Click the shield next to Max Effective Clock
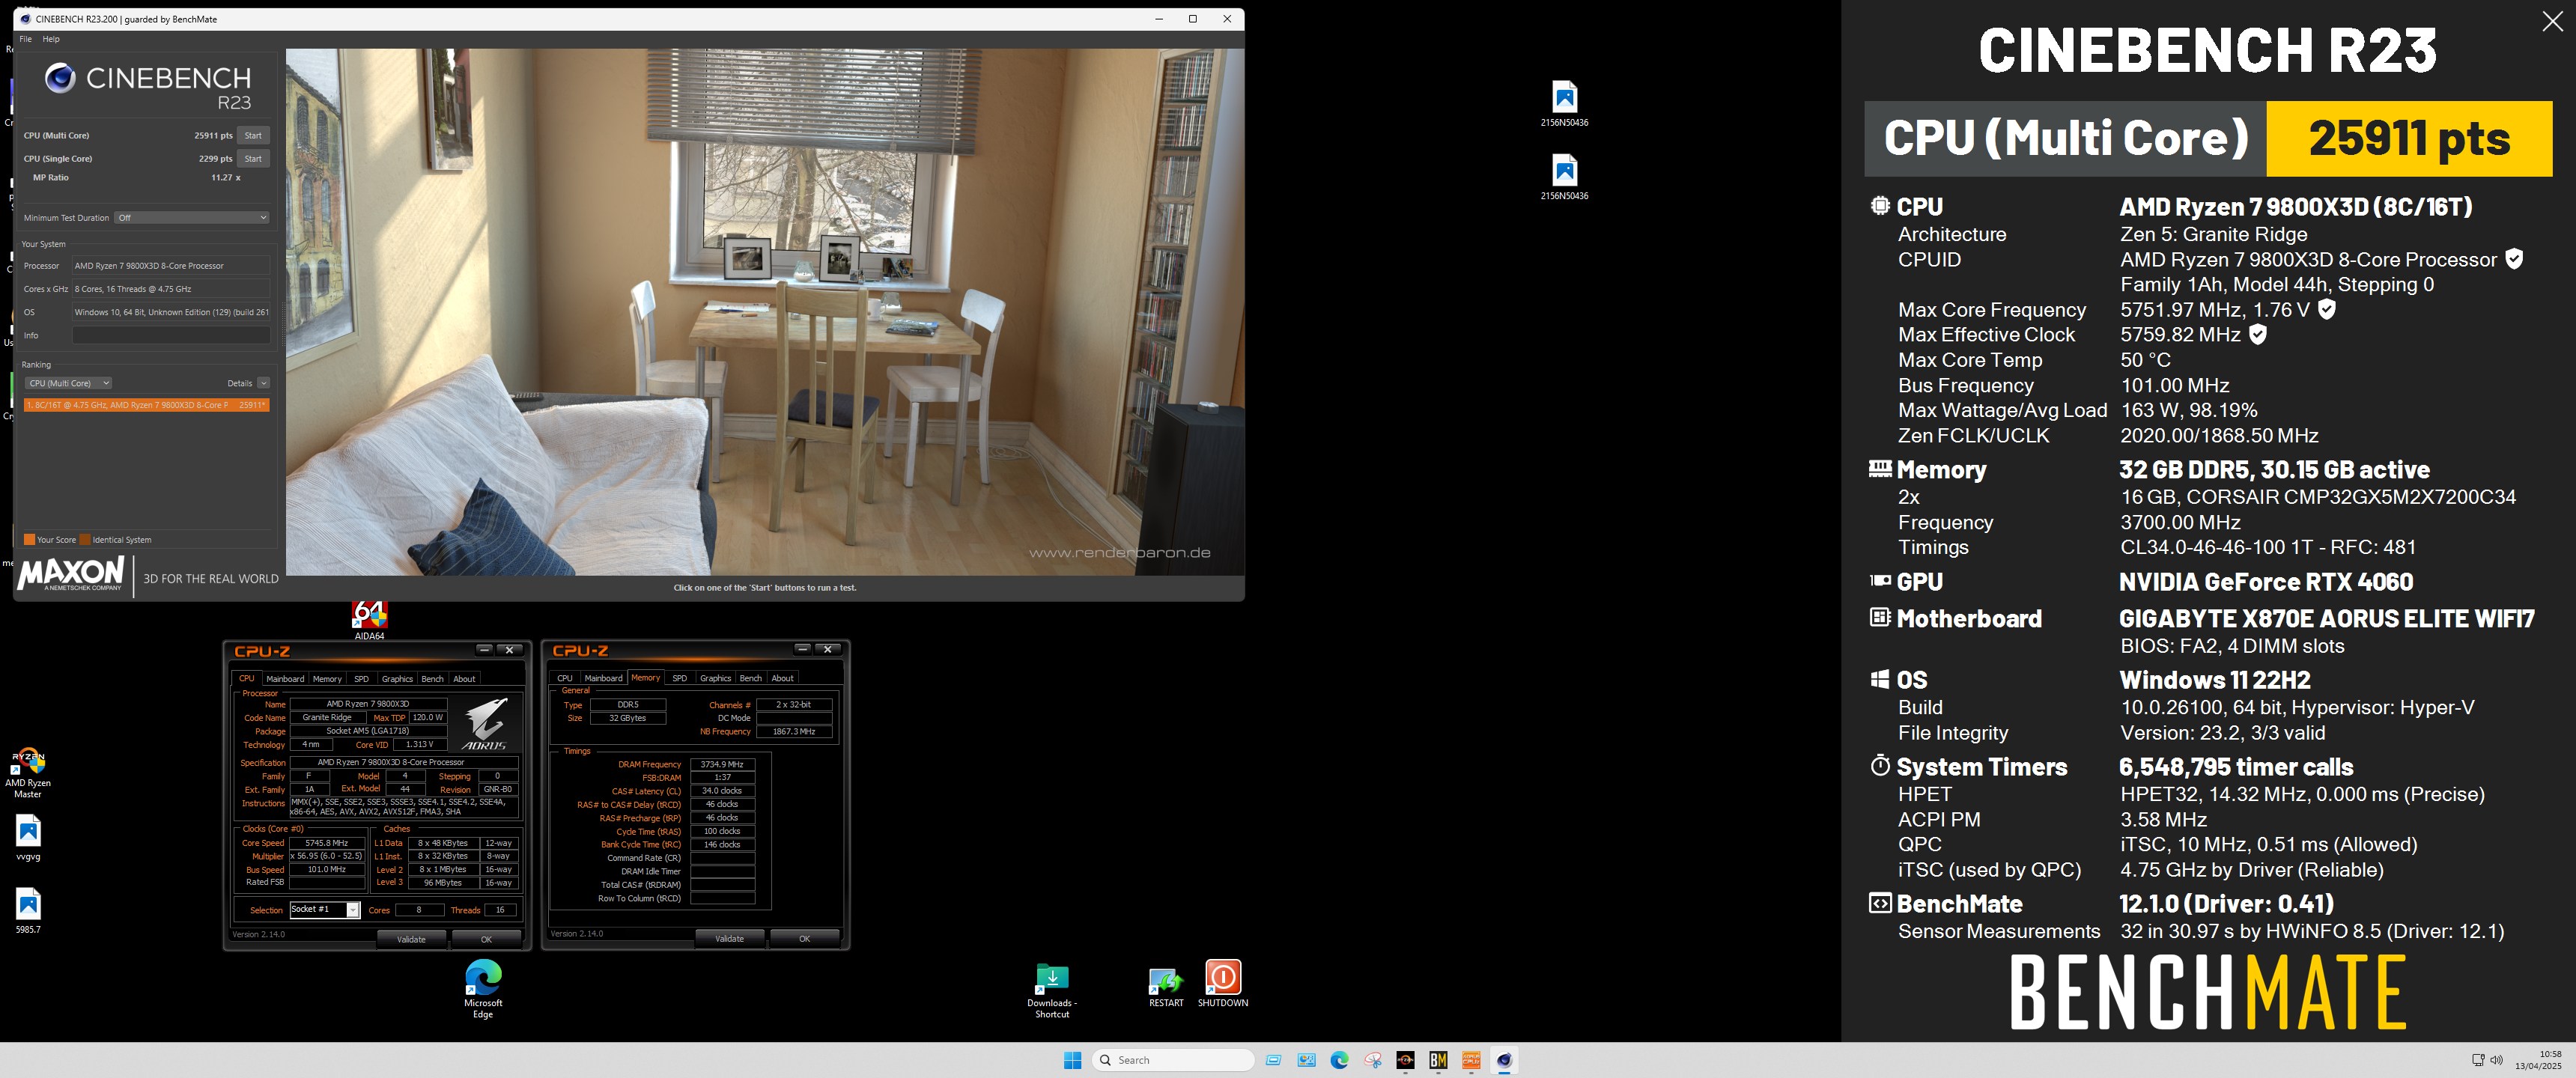The height and width of the screenshot is (1078, 2576). pyautogui.click(x=2257, y=334)
